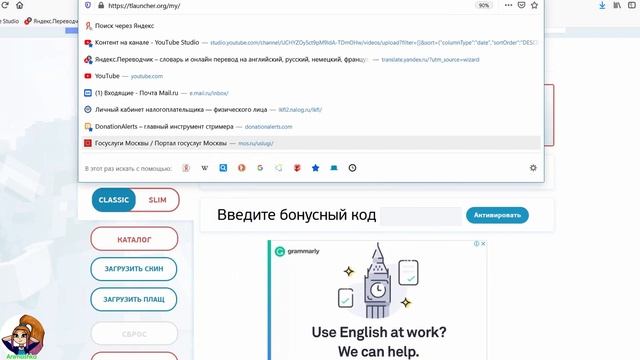Viewport: 640px width, 360px height.
Task: Search in history with the clock icon
Action: 352,168
